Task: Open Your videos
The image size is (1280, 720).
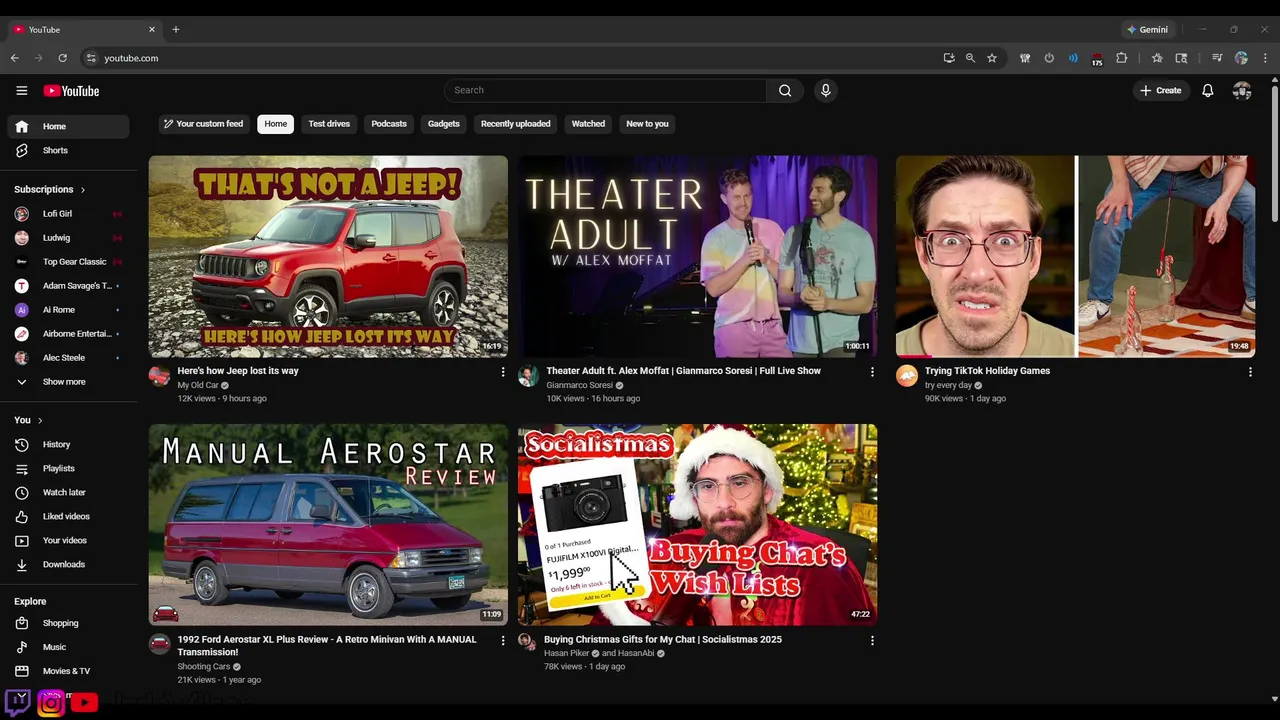Action: pos(68,540)
